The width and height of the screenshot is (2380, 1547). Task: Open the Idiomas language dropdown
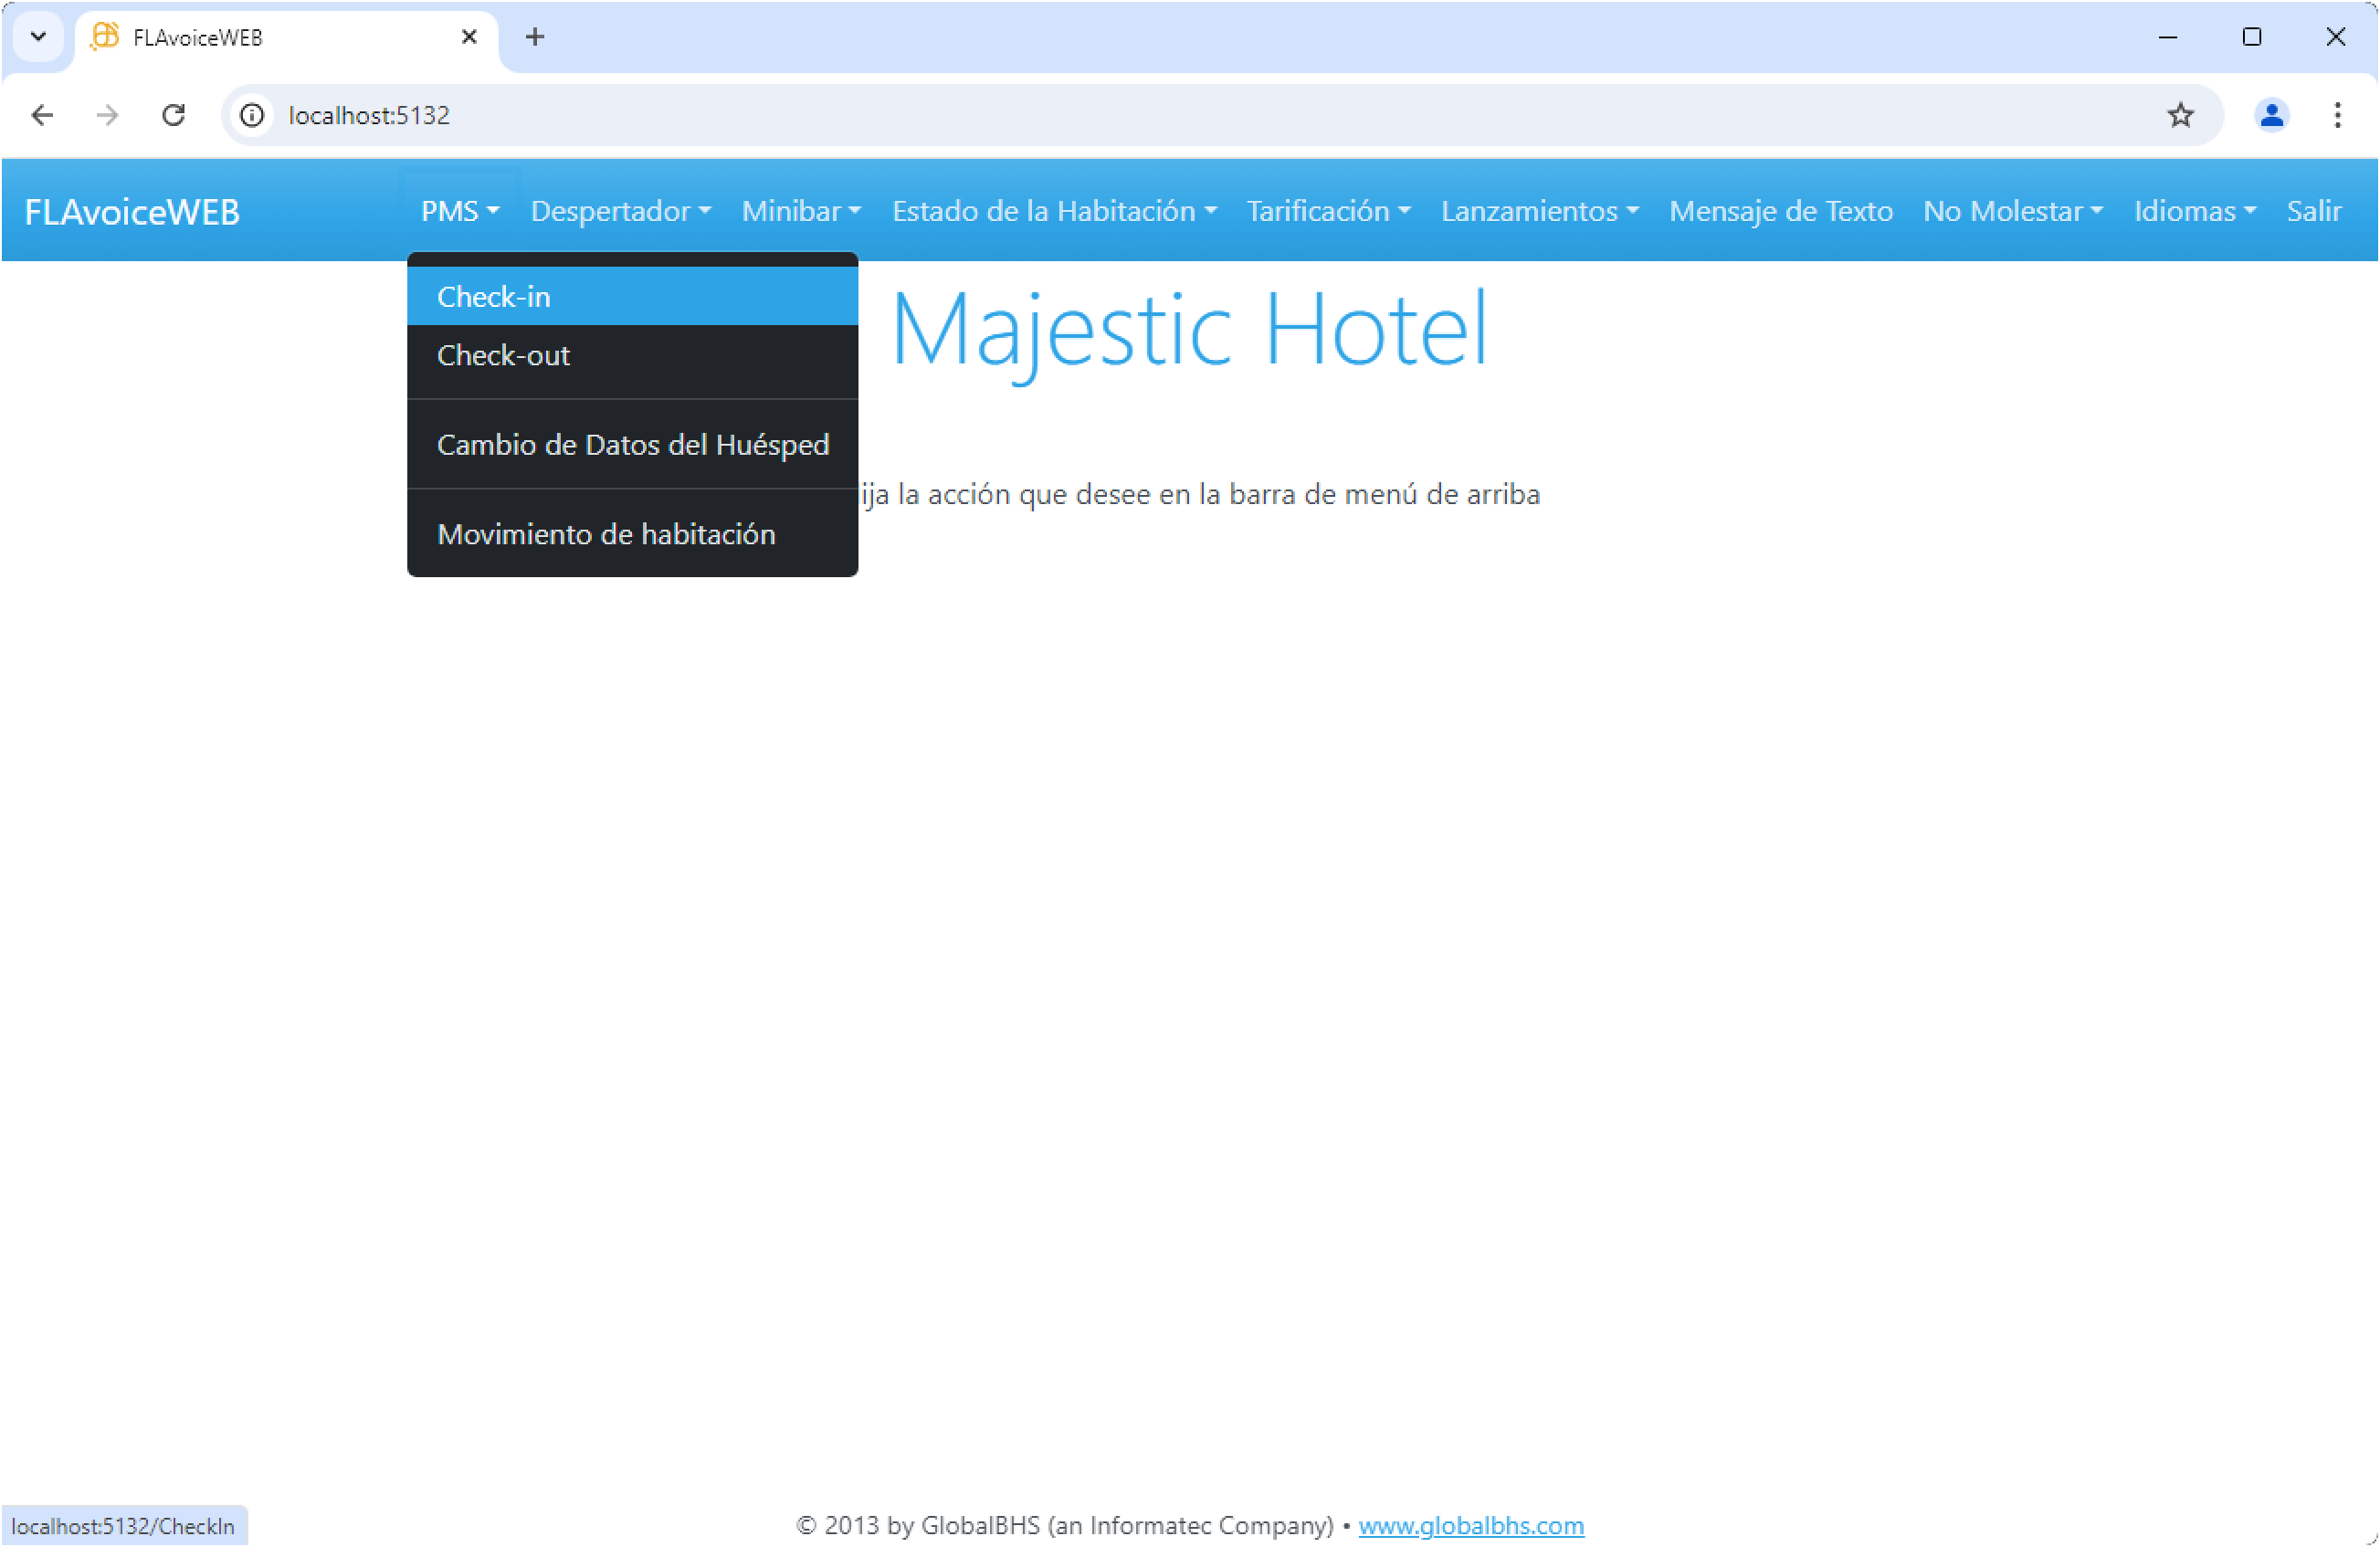pyautogui.click(x=2194, y=211)
